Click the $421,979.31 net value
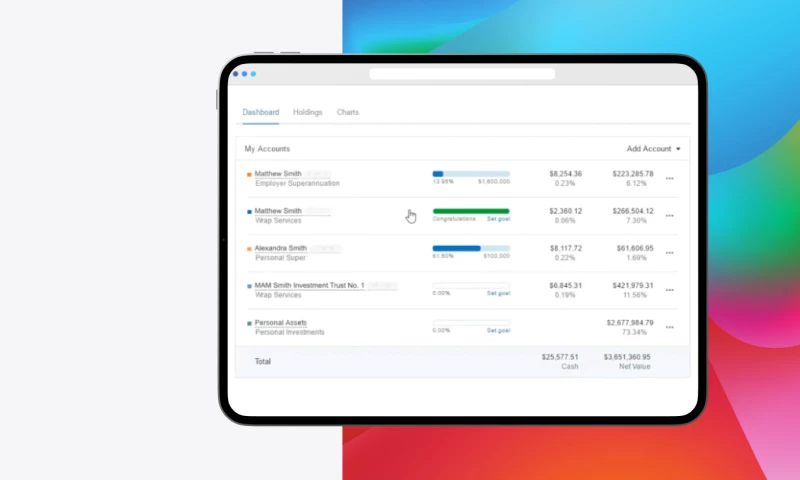The height and width of the screenshot is (480, 800). [x=633, y=286]
